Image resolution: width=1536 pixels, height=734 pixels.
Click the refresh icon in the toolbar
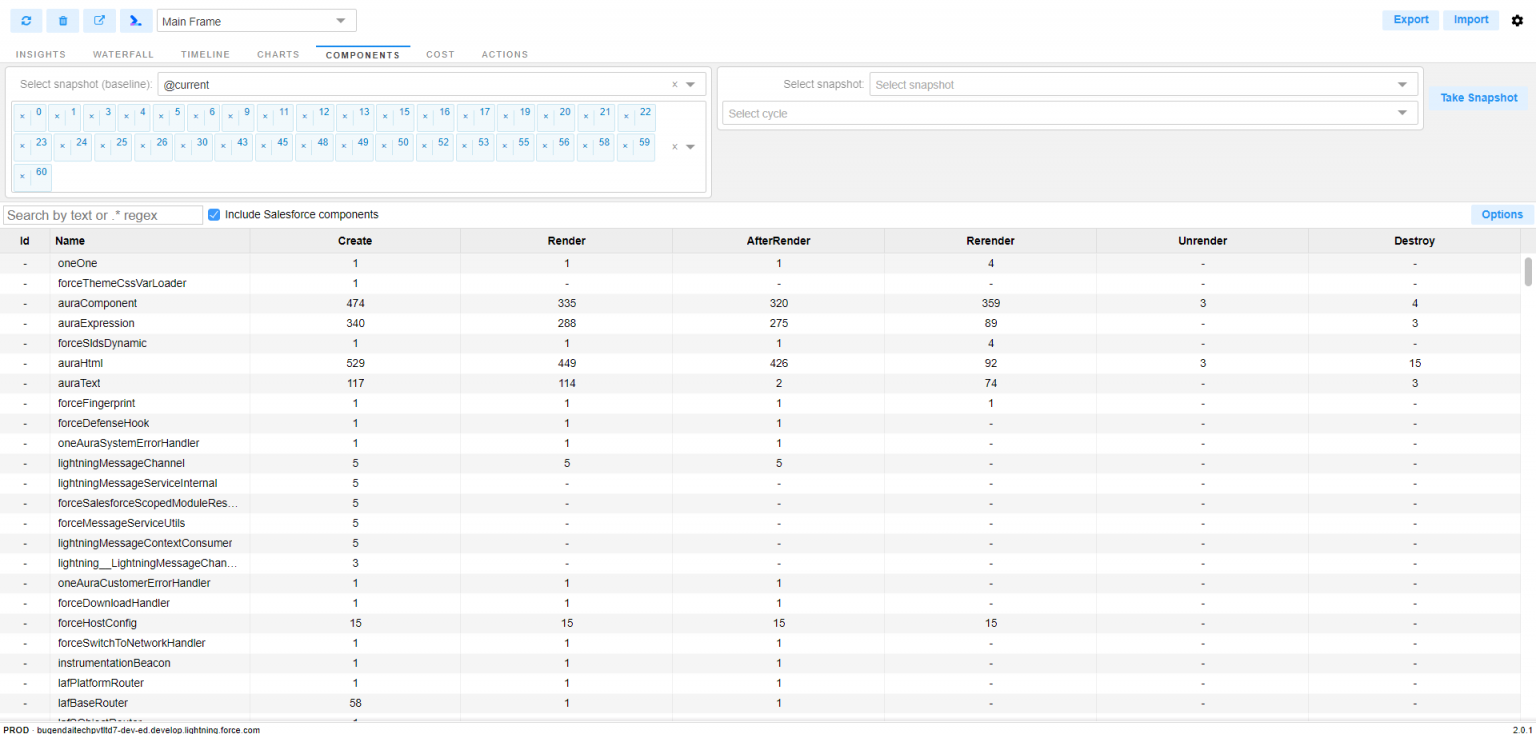pos(26,20)
